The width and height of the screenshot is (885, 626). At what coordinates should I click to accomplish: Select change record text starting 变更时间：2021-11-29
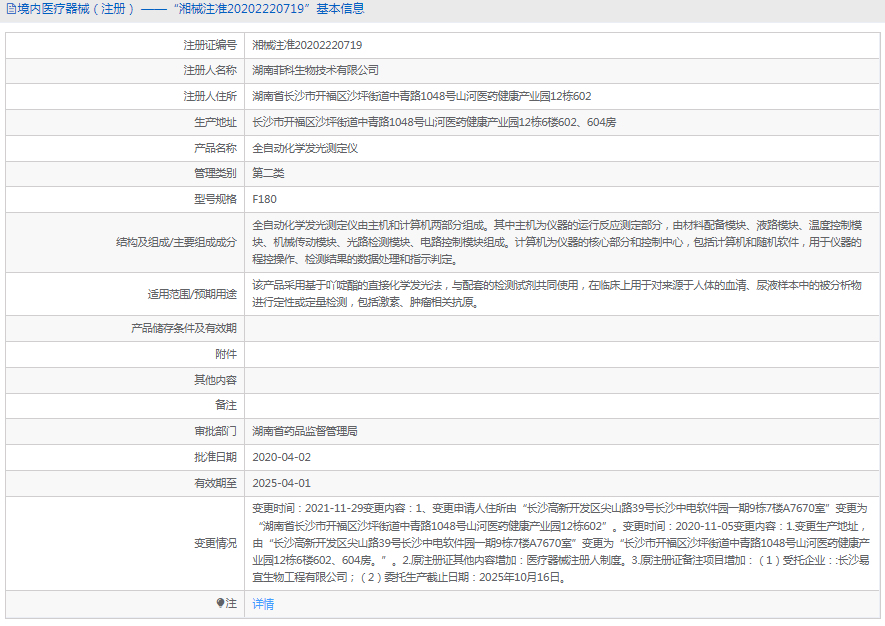560,543
